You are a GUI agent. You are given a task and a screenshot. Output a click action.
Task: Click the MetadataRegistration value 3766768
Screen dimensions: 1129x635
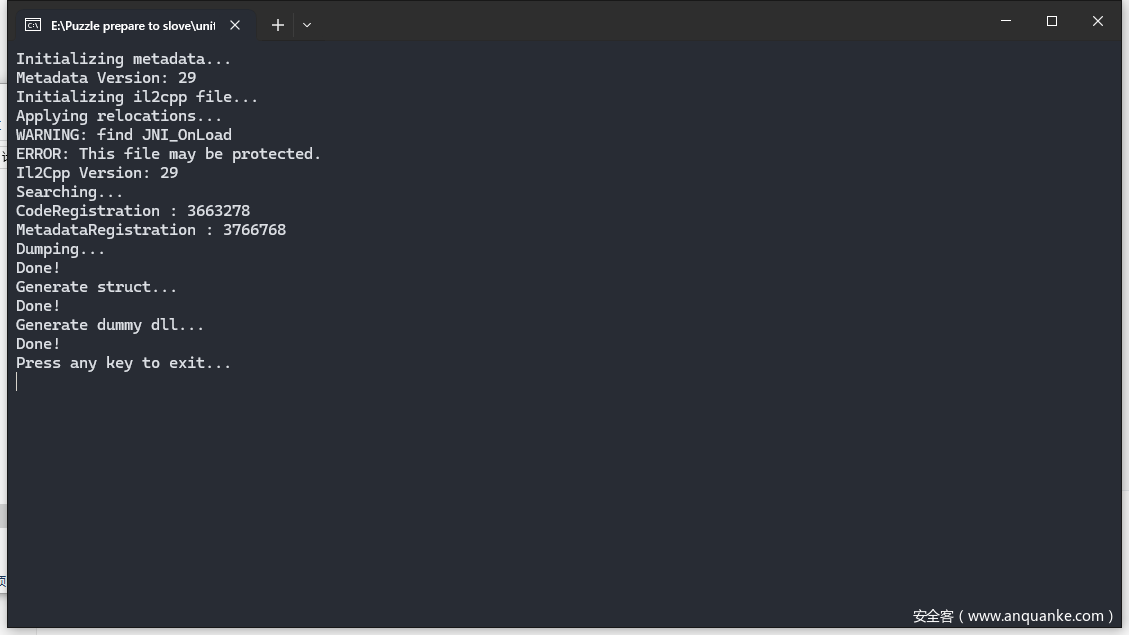coord(254,230)
